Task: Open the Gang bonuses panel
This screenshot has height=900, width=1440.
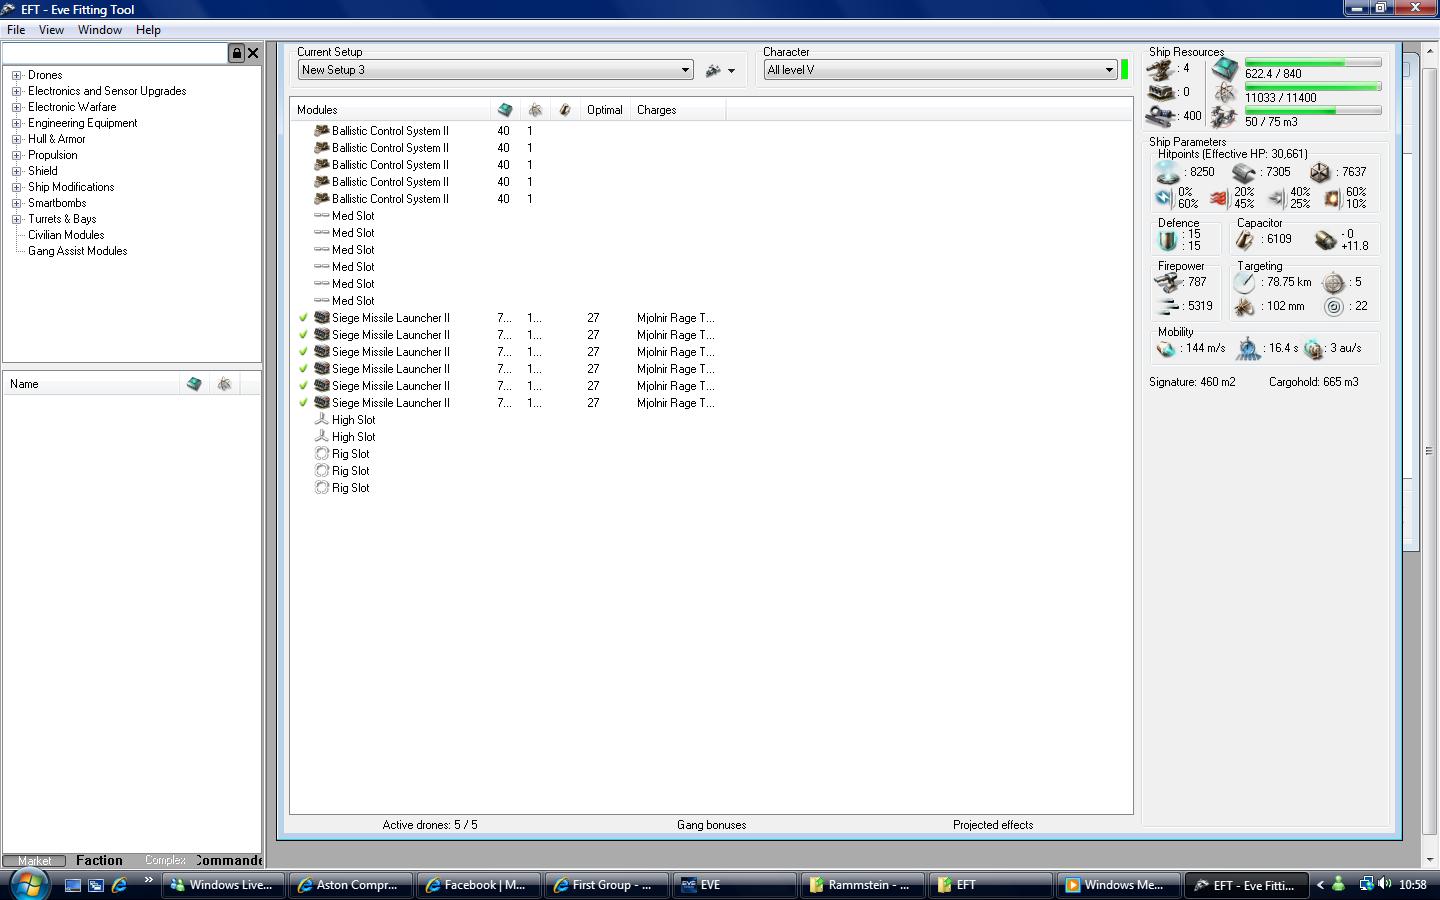Action: (x=711, y=825)
